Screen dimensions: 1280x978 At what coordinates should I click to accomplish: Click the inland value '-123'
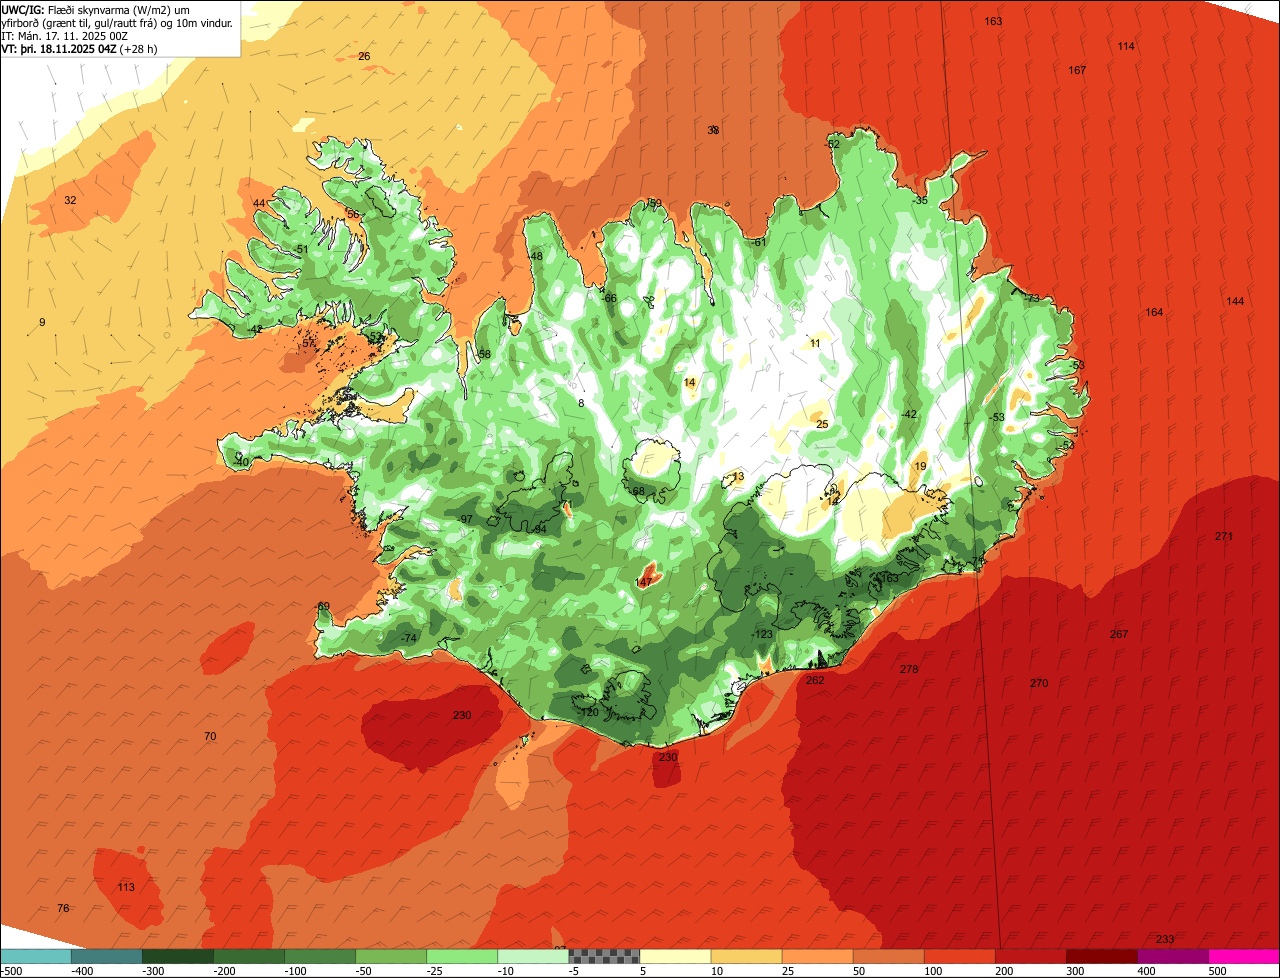coord(763,635)
